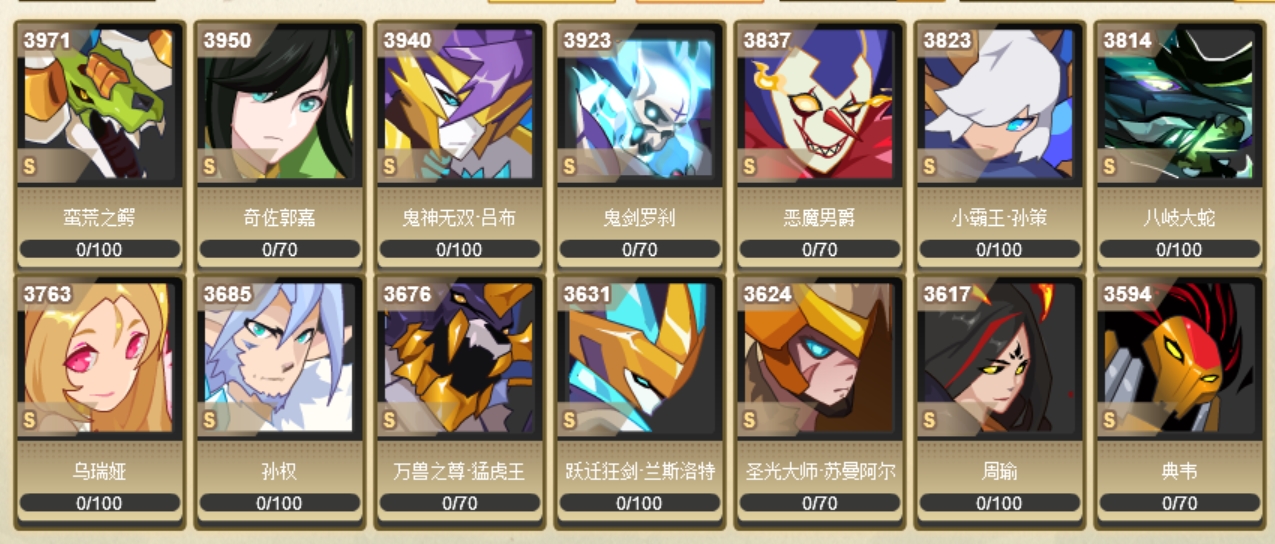Click the 3594 score on 典韦 card
The height and width of the screenshot is (544, 1275).
1127,295
